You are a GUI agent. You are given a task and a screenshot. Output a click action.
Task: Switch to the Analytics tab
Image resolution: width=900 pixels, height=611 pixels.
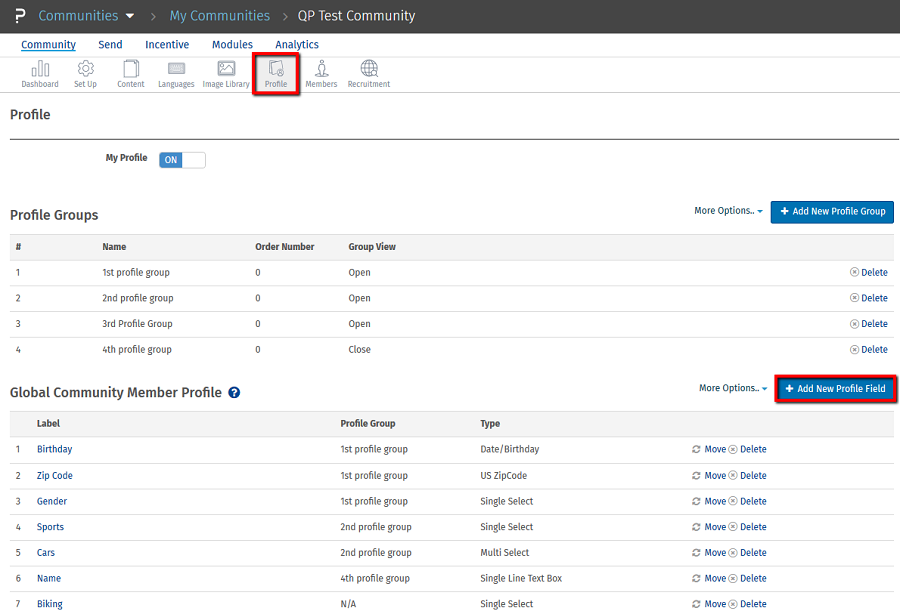tap(297, 45)
